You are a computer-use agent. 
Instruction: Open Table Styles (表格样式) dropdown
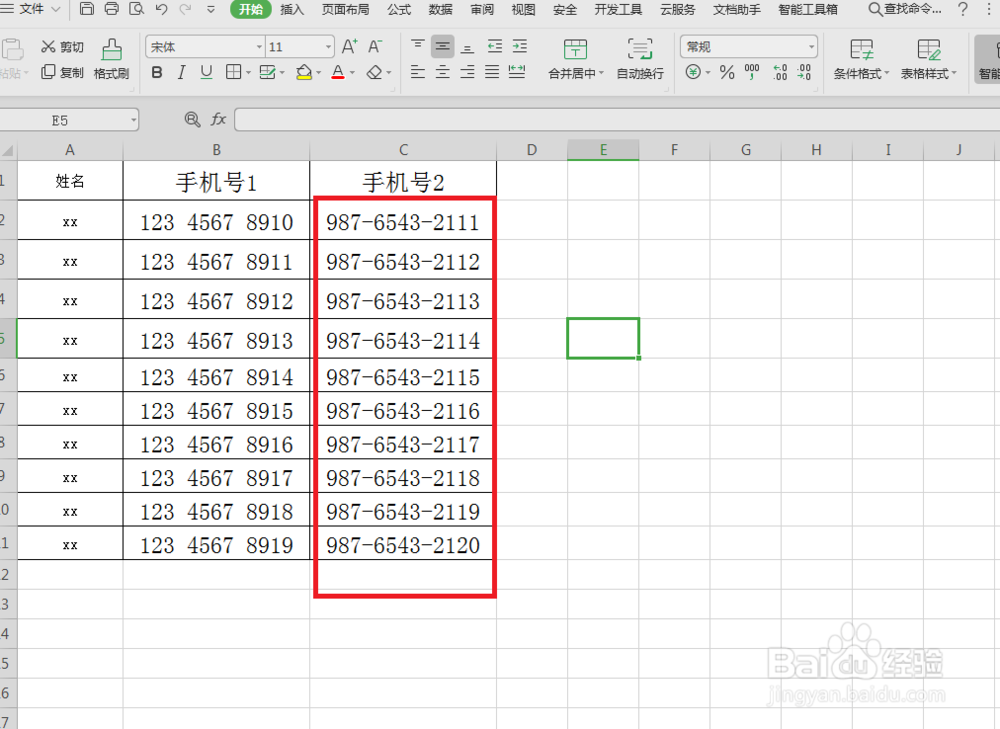point(929,59)
